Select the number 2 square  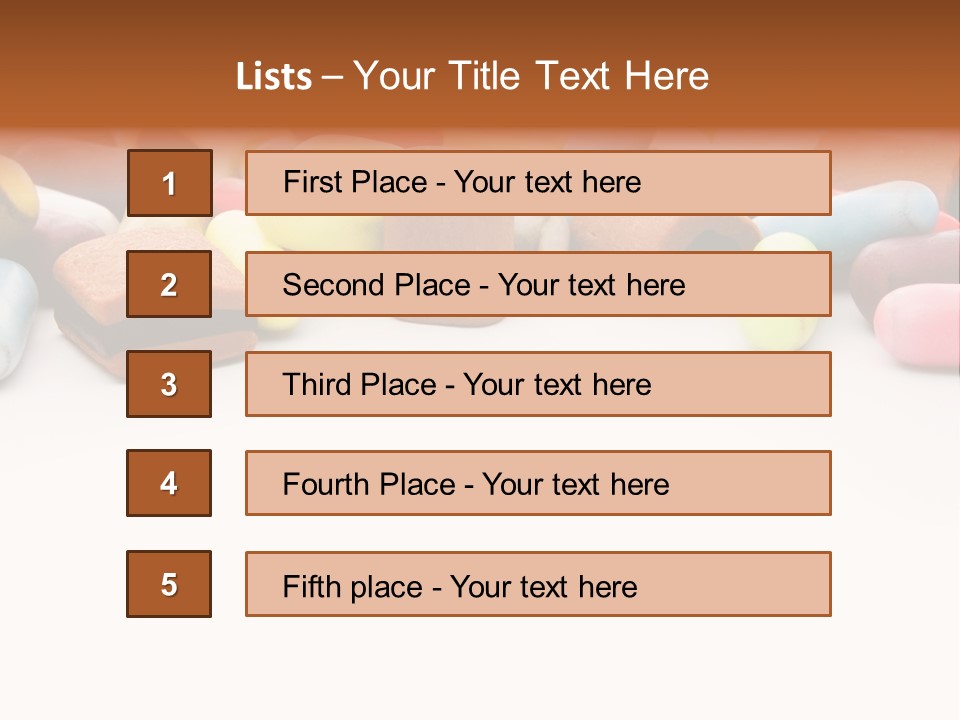click(169, 284)
